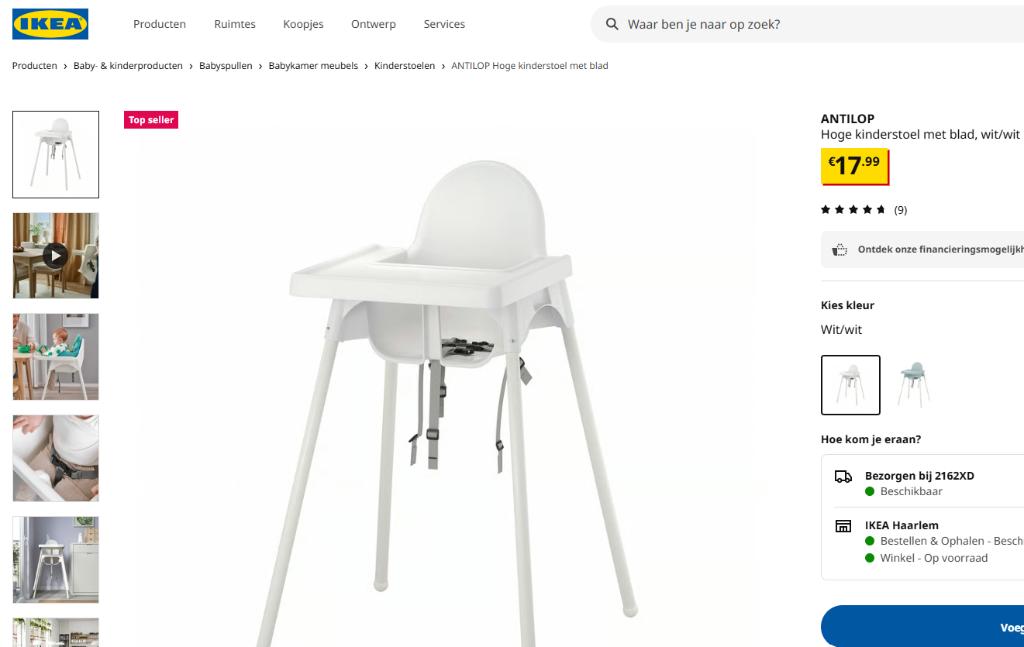Click the IKEA Haarlem store icon
Viewport: 1024px width, 647px height.
(843, 526)
